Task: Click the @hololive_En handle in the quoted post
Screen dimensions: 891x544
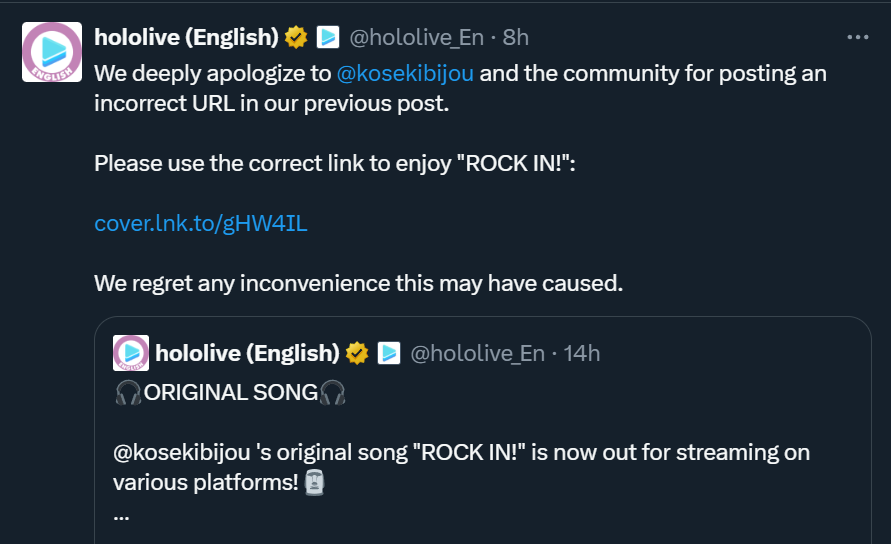Action: 478,353
